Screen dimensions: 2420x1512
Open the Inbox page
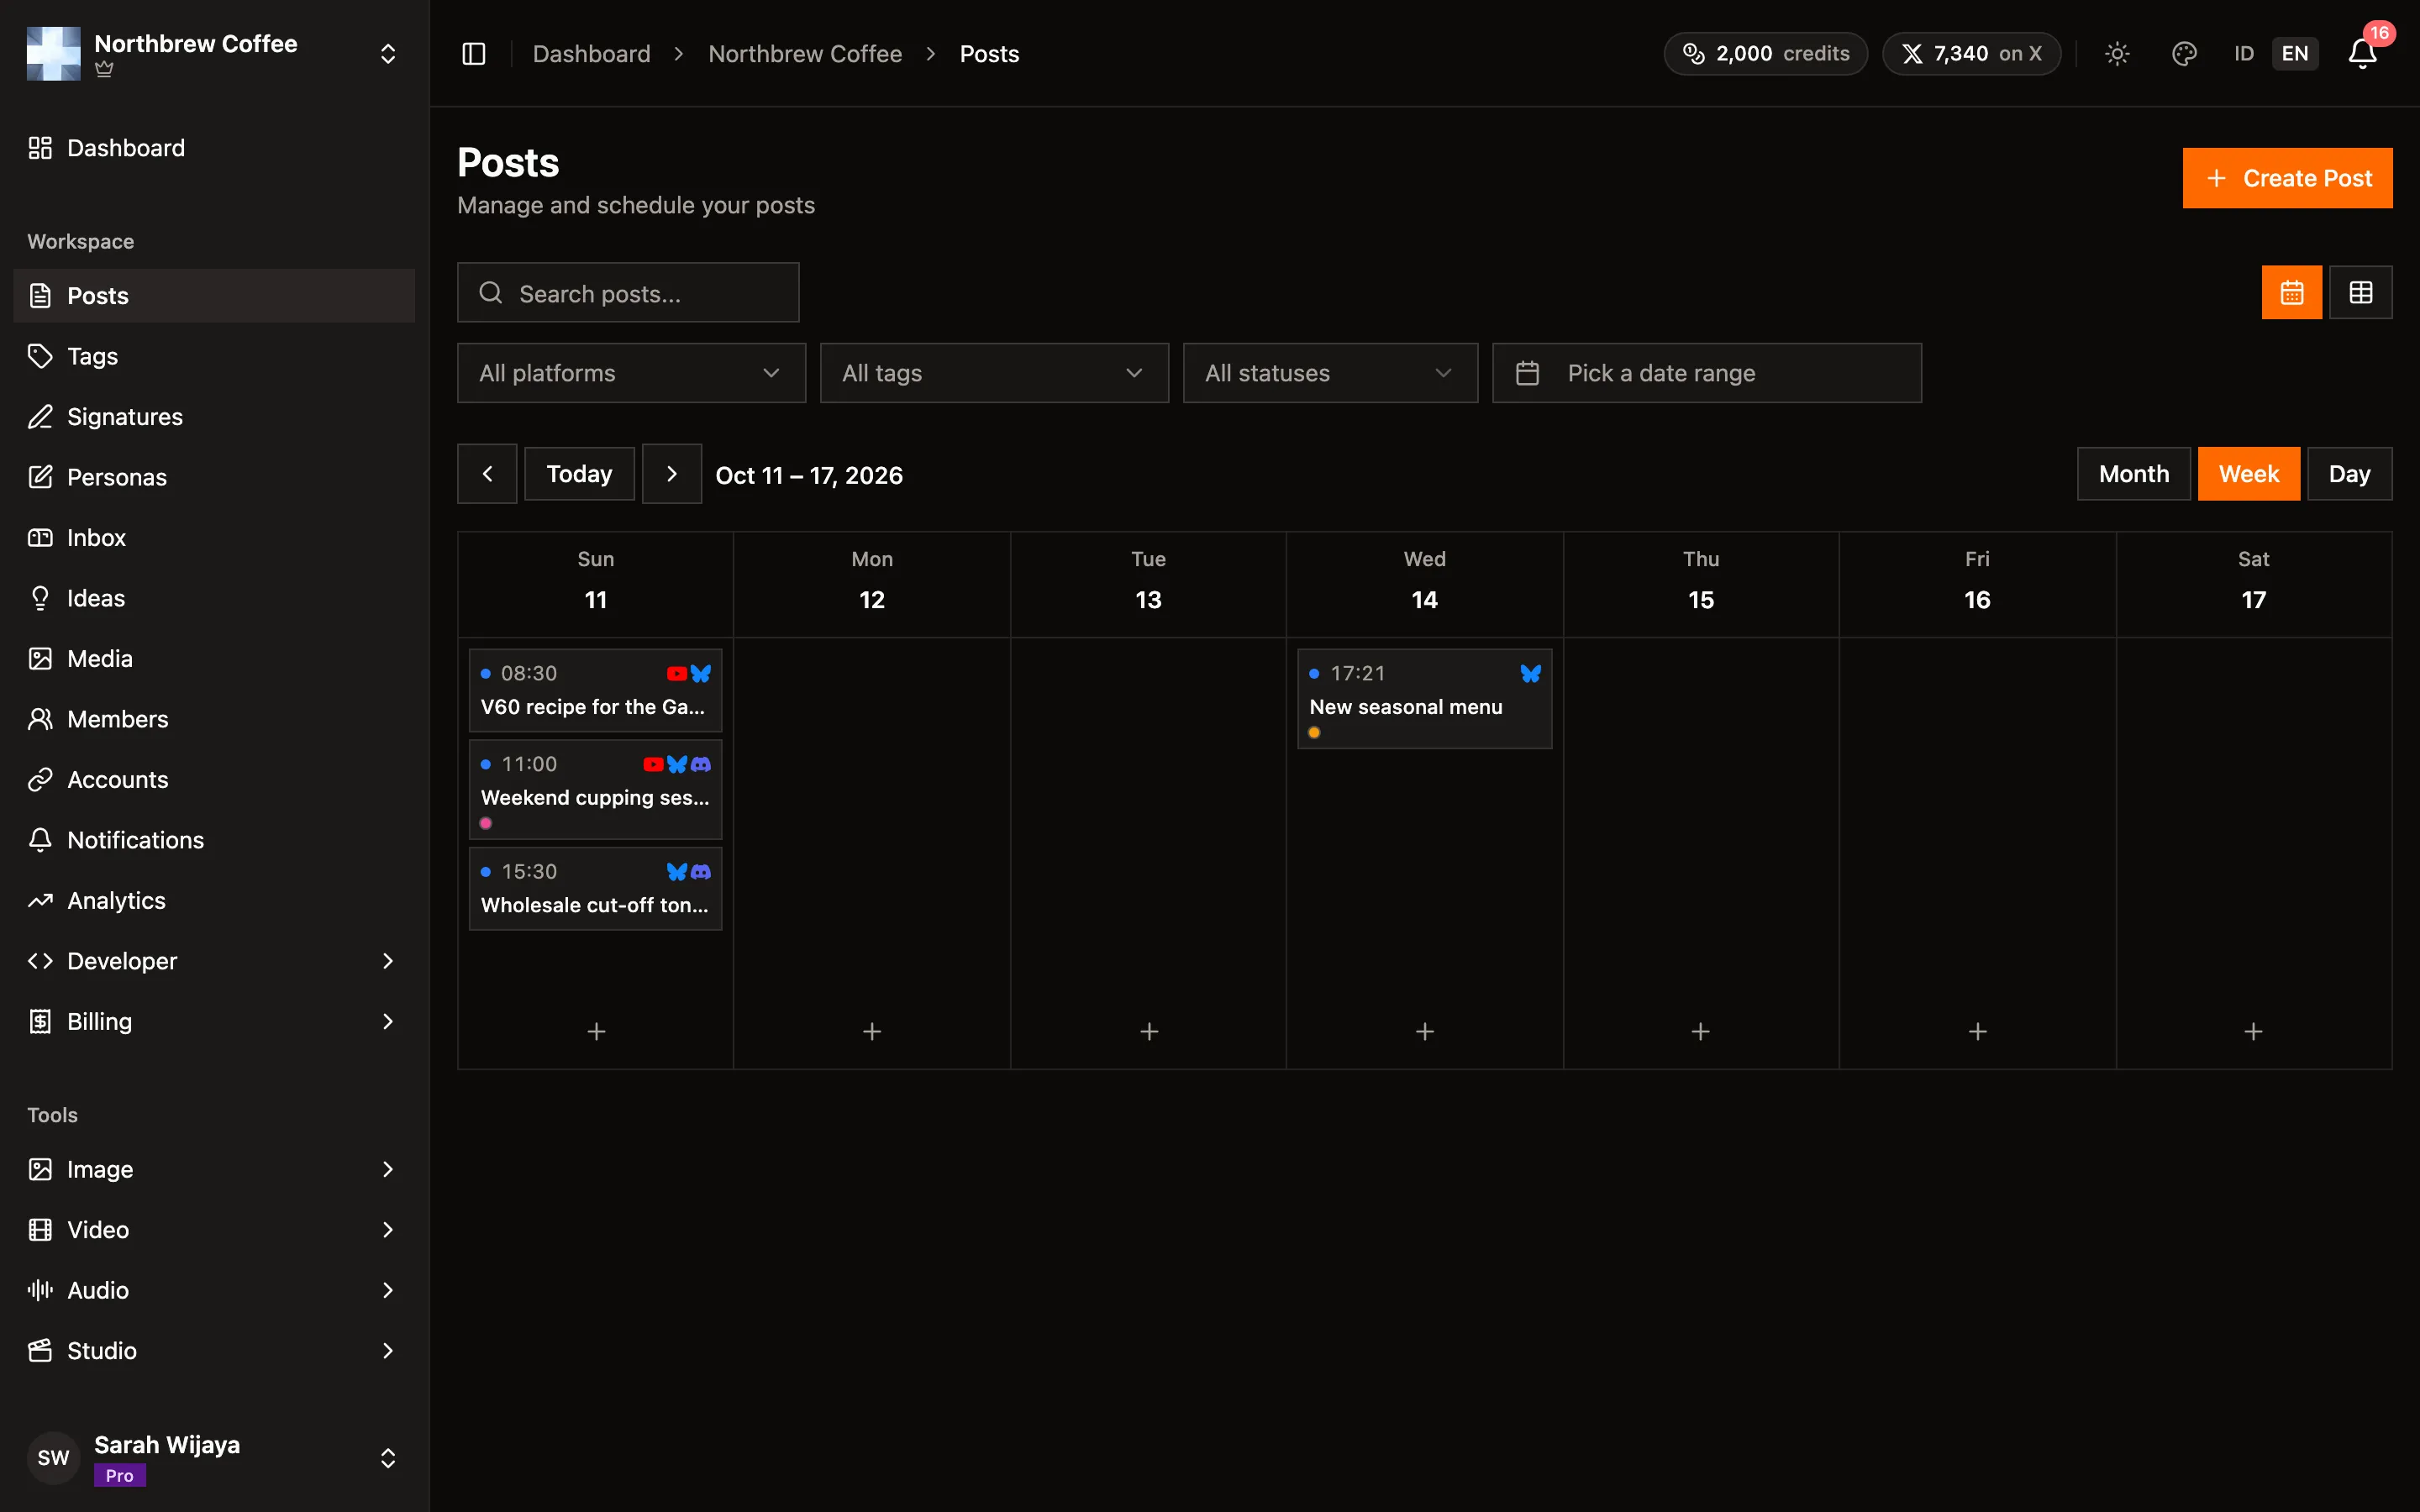(x=214, y=538)
